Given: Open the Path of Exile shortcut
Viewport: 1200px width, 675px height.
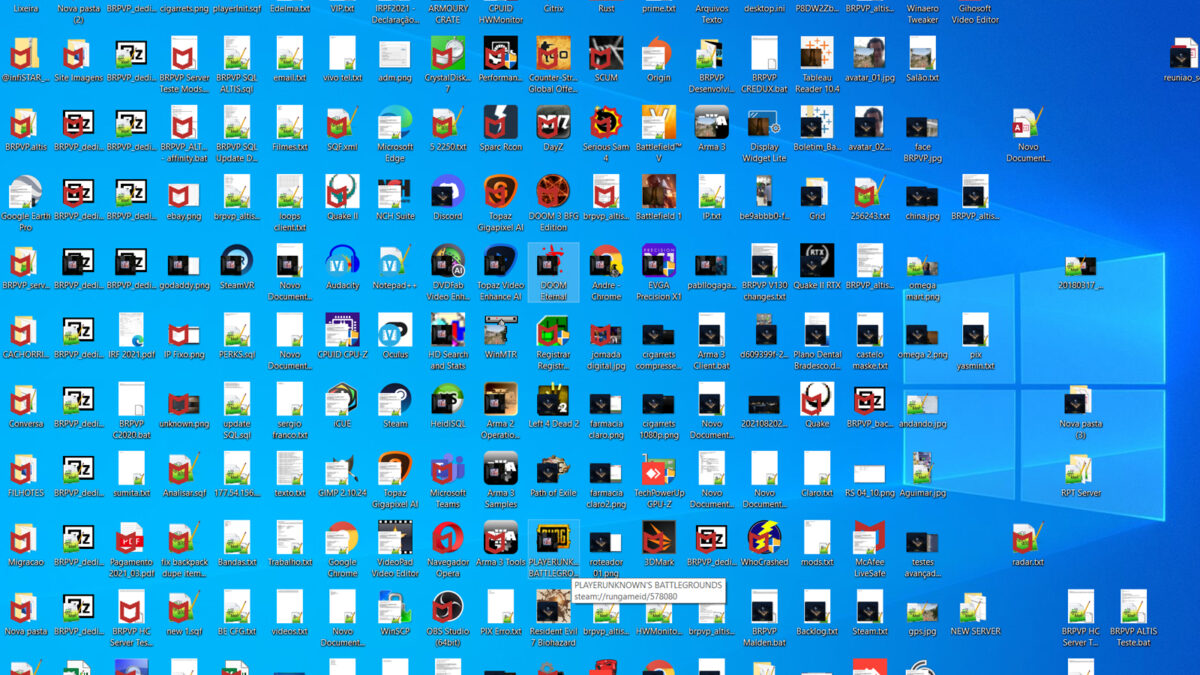Looking at the screenshot, I should 553,468.
